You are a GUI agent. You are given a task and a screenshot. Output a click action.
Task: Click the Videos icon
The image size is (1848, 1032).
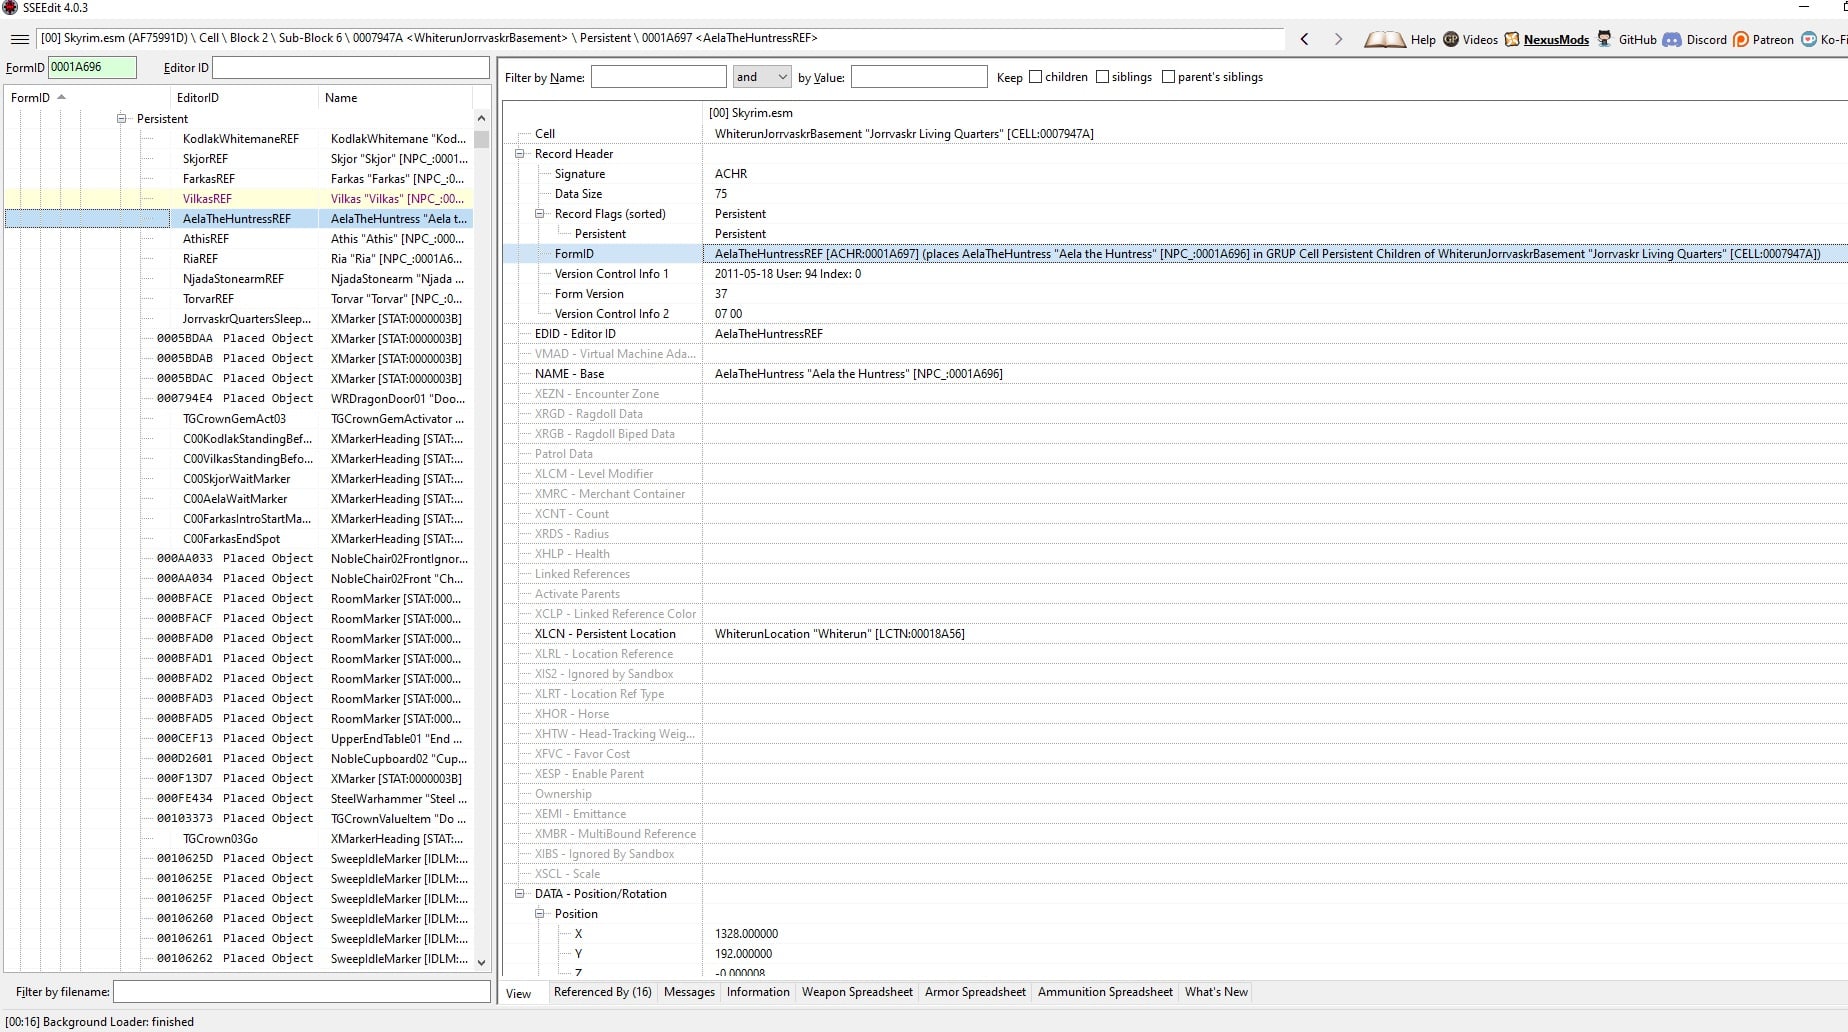click(x=1451, y=39)
